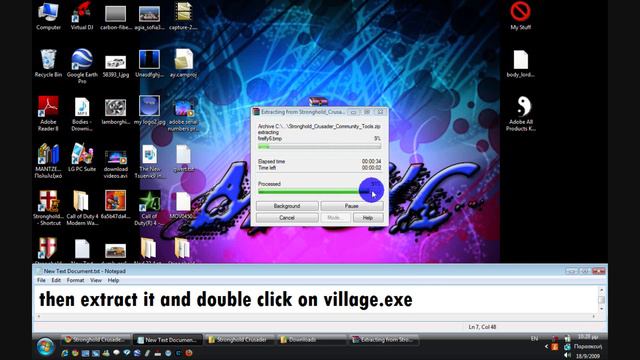
Task: Select Call of Duty 4 Modern Warfare folder
Action: point(82,208)
